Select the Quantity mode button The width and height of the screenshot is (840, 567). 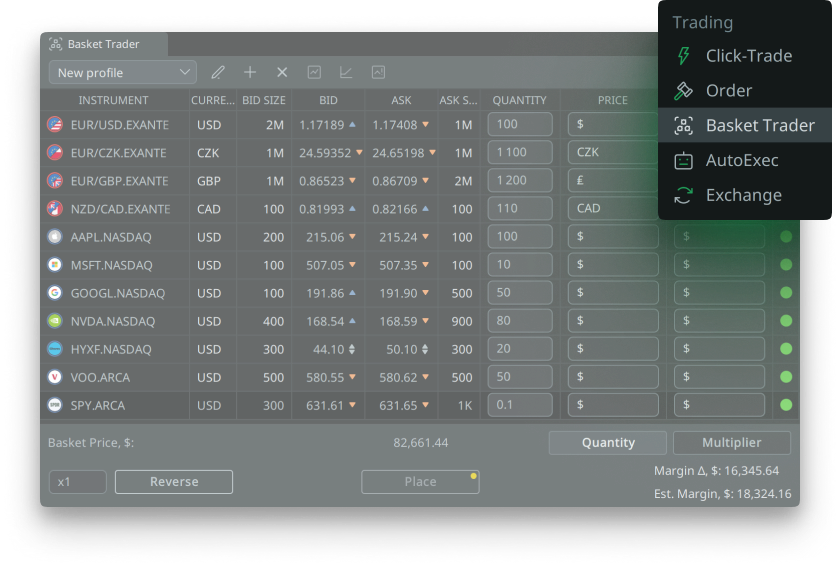[x=608, y=443]
